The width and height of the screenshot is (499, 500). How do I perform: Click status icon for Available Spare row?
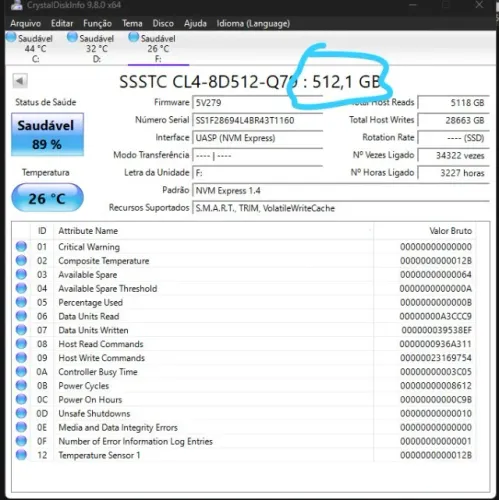pos(21,275)
